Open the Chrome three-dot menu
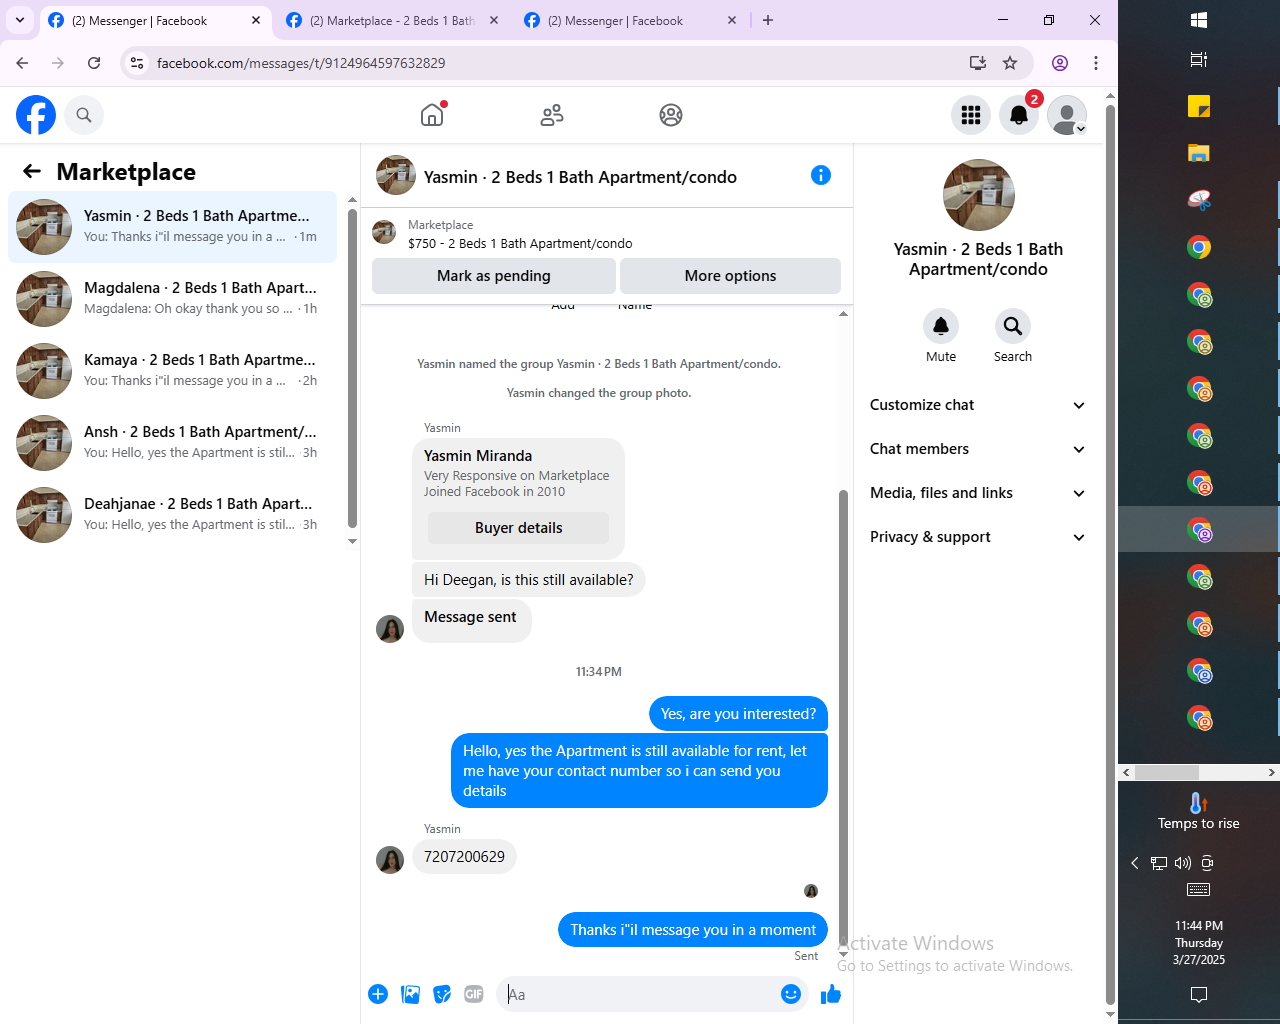Viewport: 1280px width, 1024px height. click(1096, 63)
